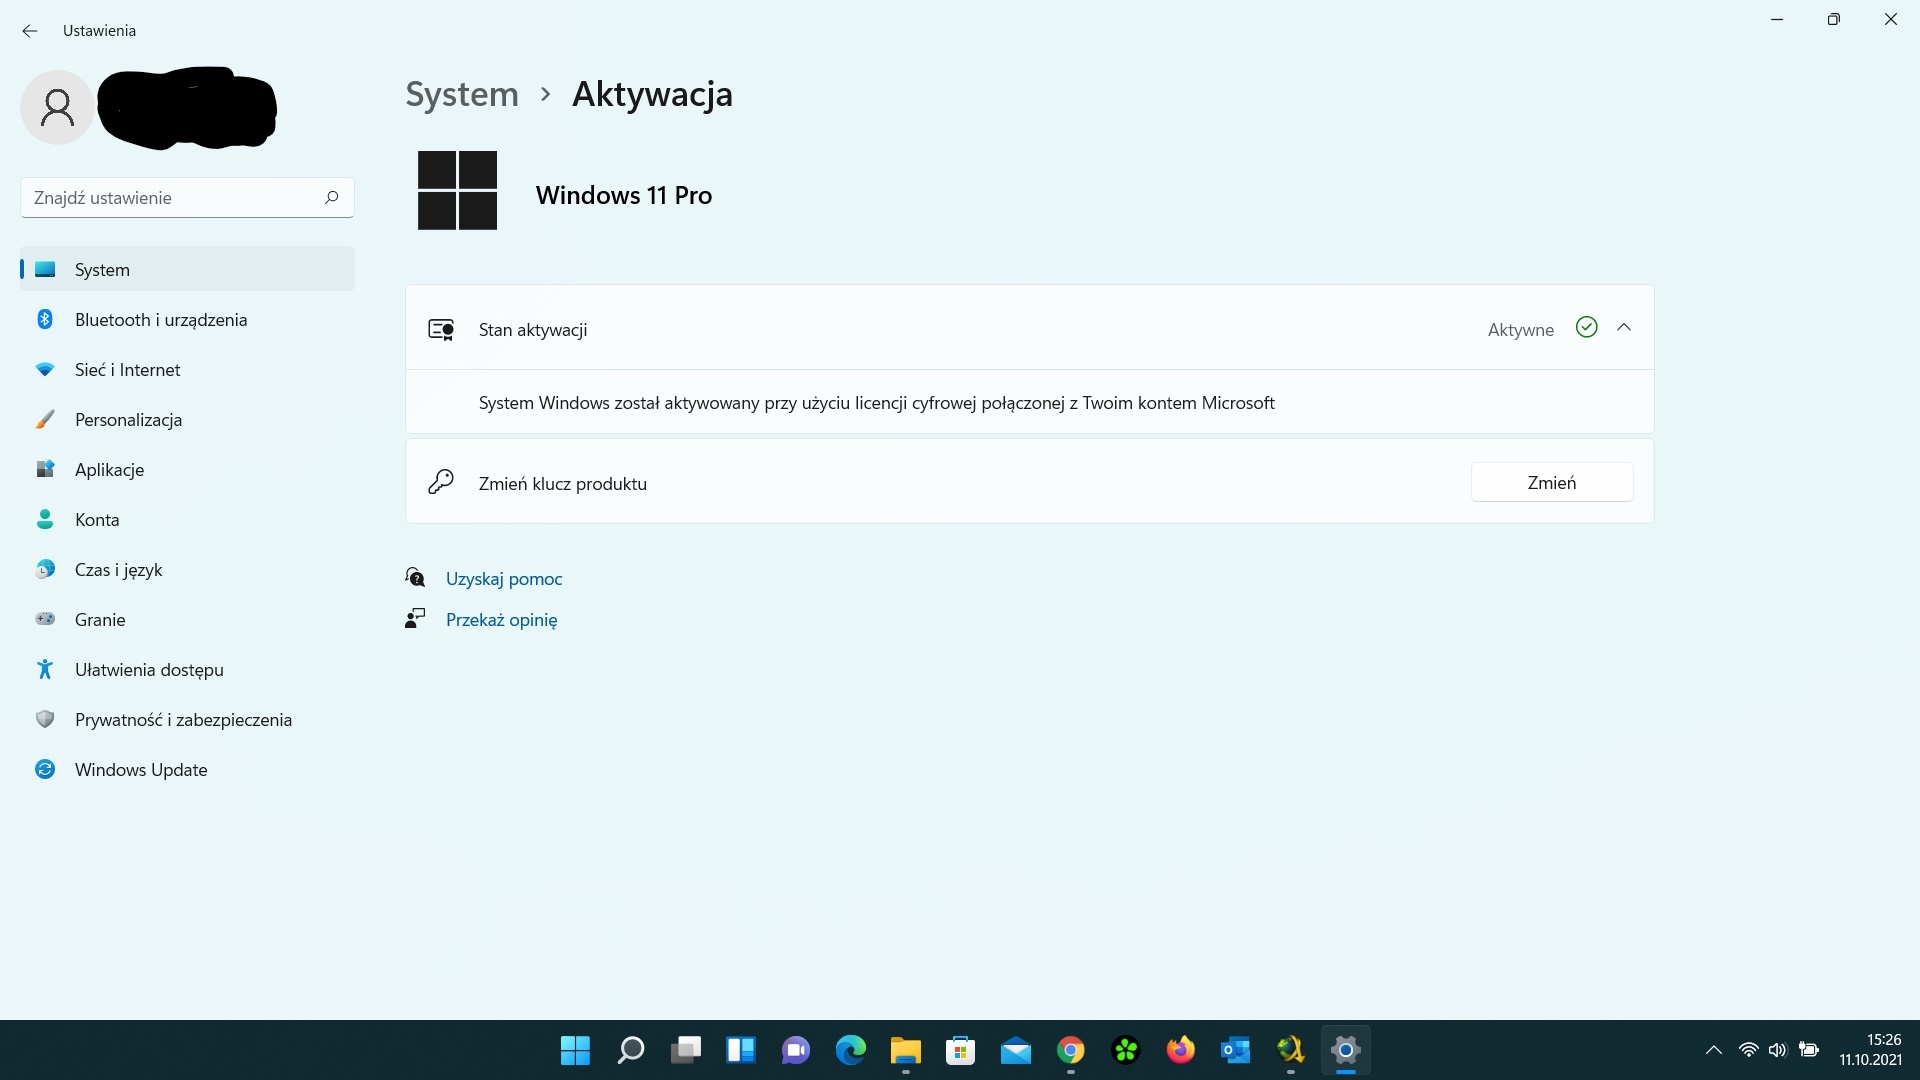Click the 'Zmień klucz produktu' label
Image resolution: width=1920 pixels, height=1080 pixels.
(x=562, y=483)
